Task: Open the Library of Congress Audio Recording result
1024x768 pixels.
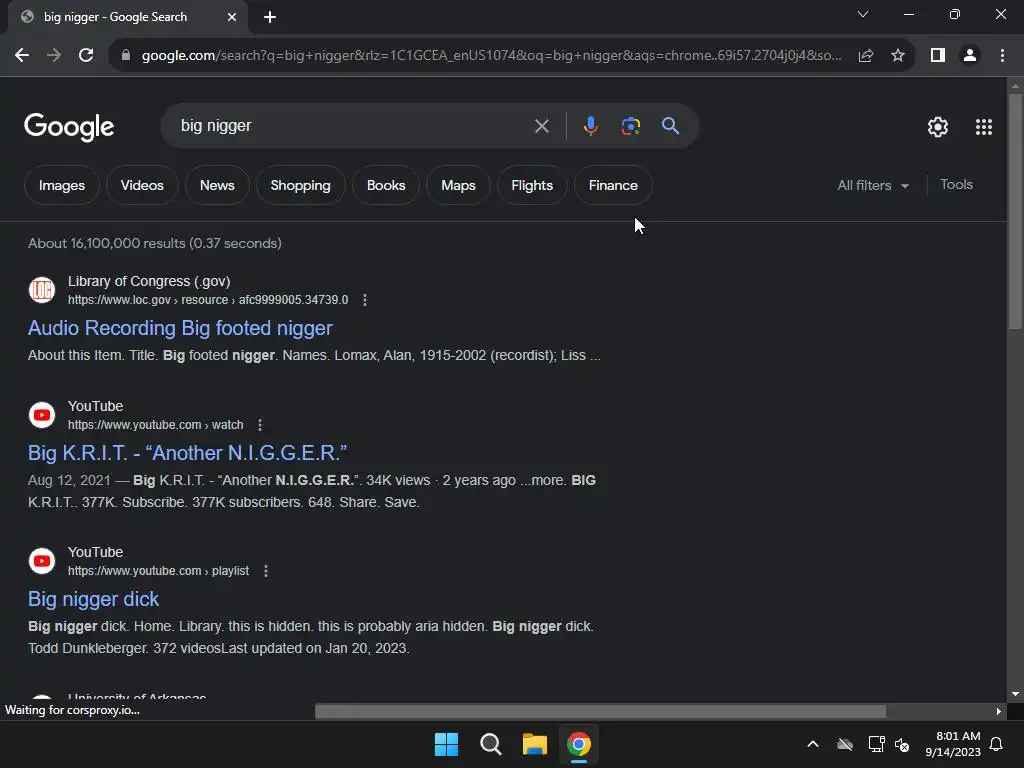Action: (x=180, y=328)
